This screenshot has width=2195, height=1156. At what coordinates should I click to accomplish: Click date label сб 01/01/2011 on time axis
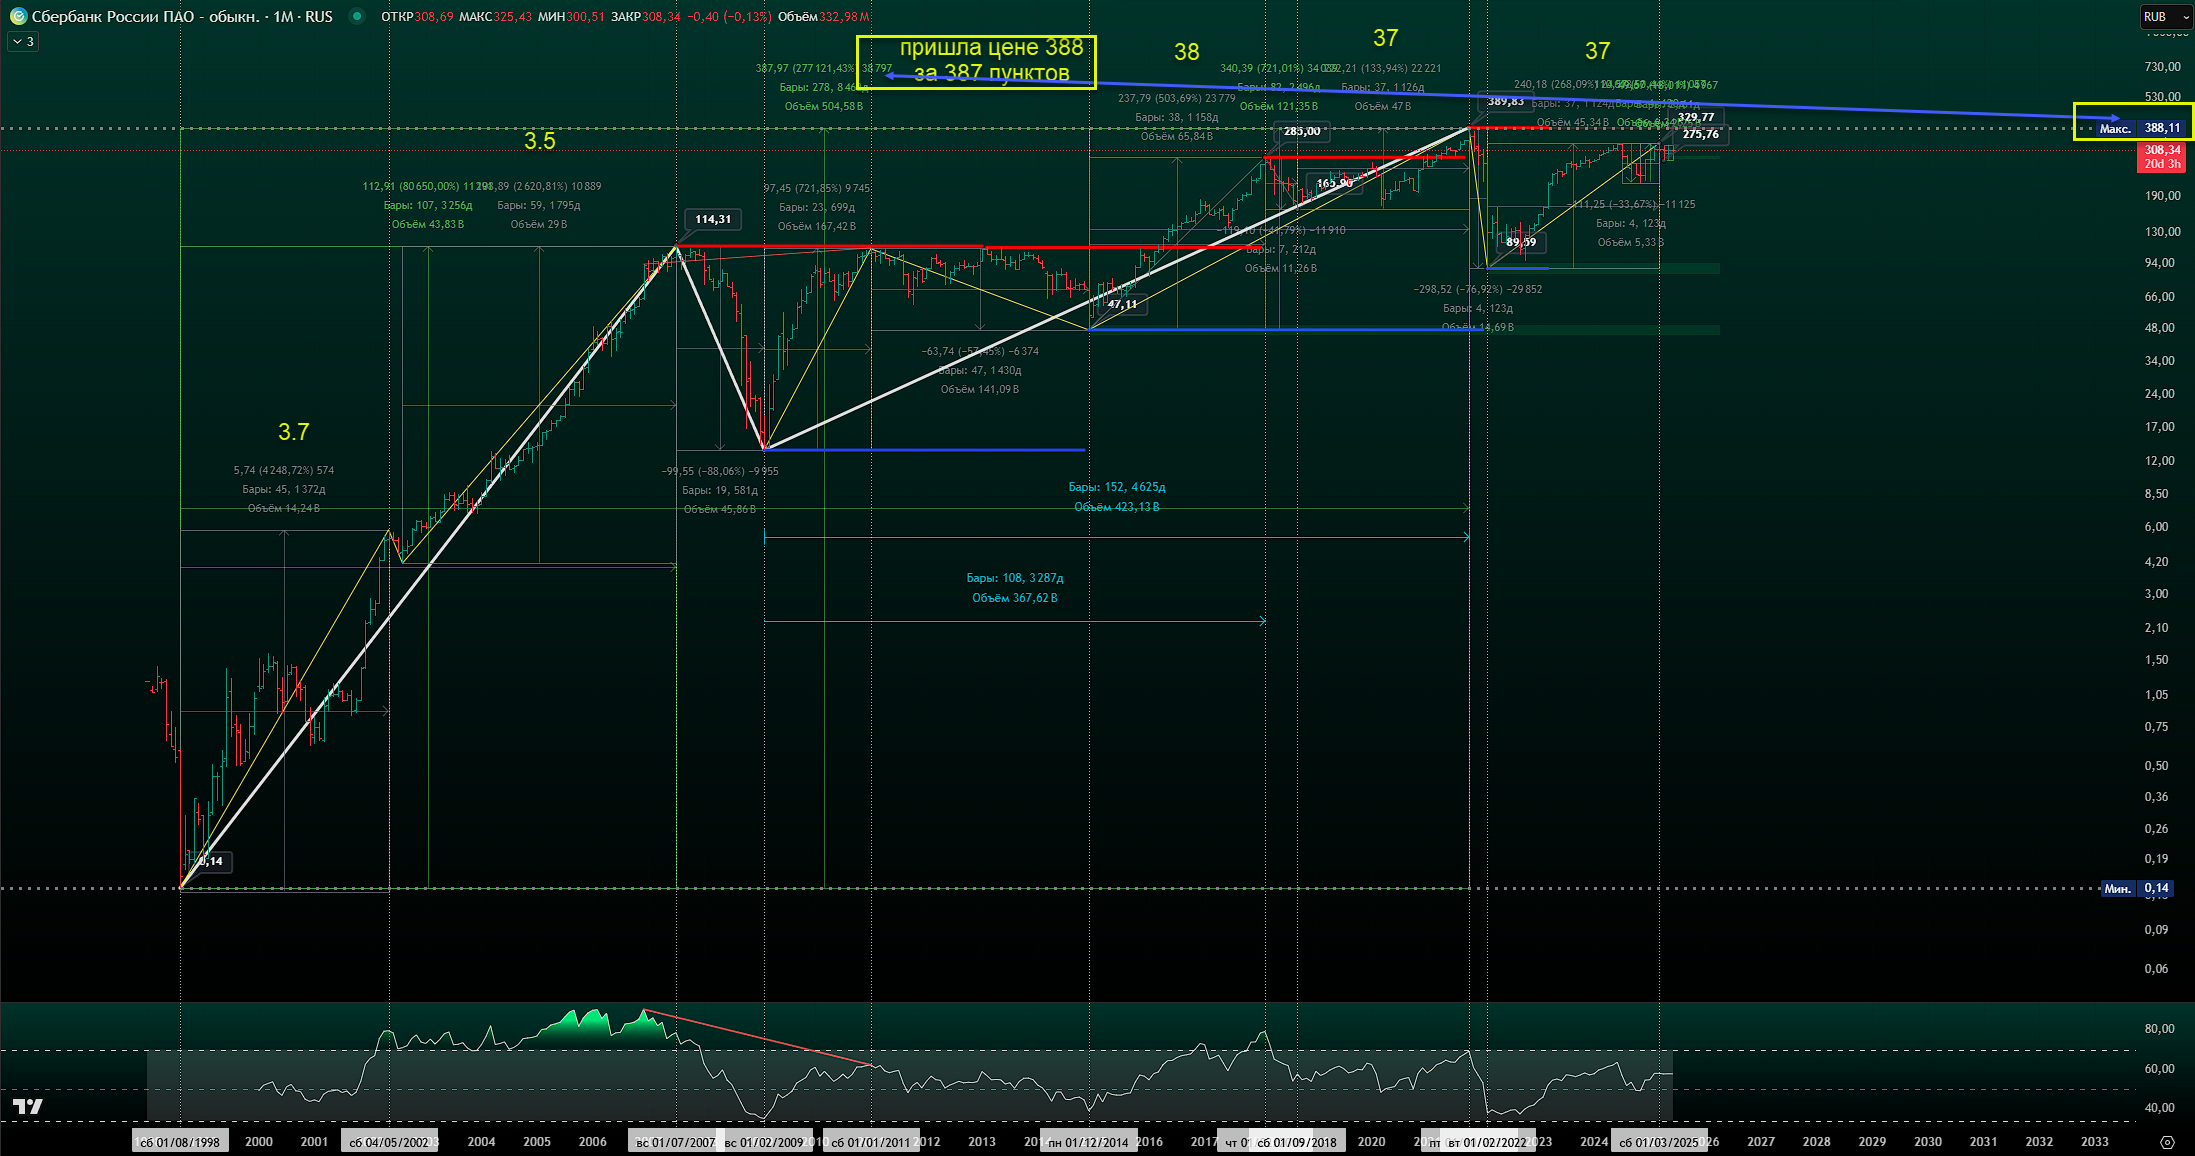coord(871,1142)
